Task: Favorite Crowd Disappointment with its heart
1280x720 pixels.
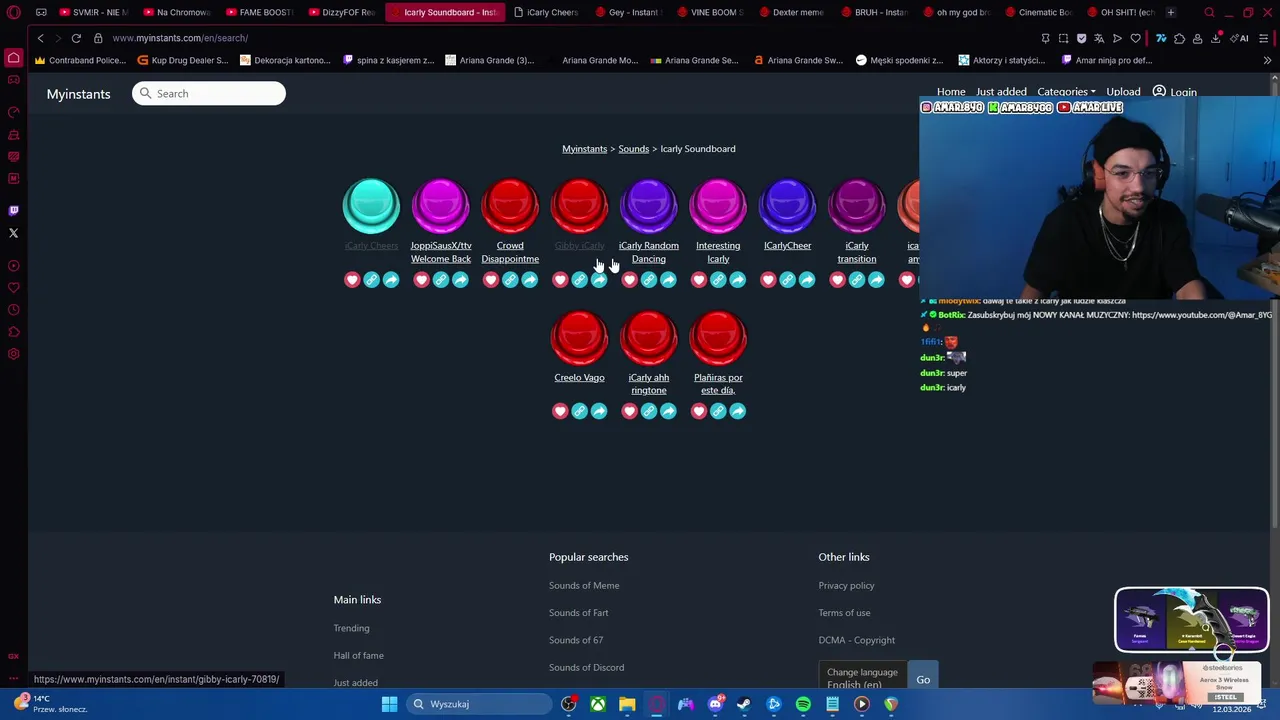Action: click(490, 280)
